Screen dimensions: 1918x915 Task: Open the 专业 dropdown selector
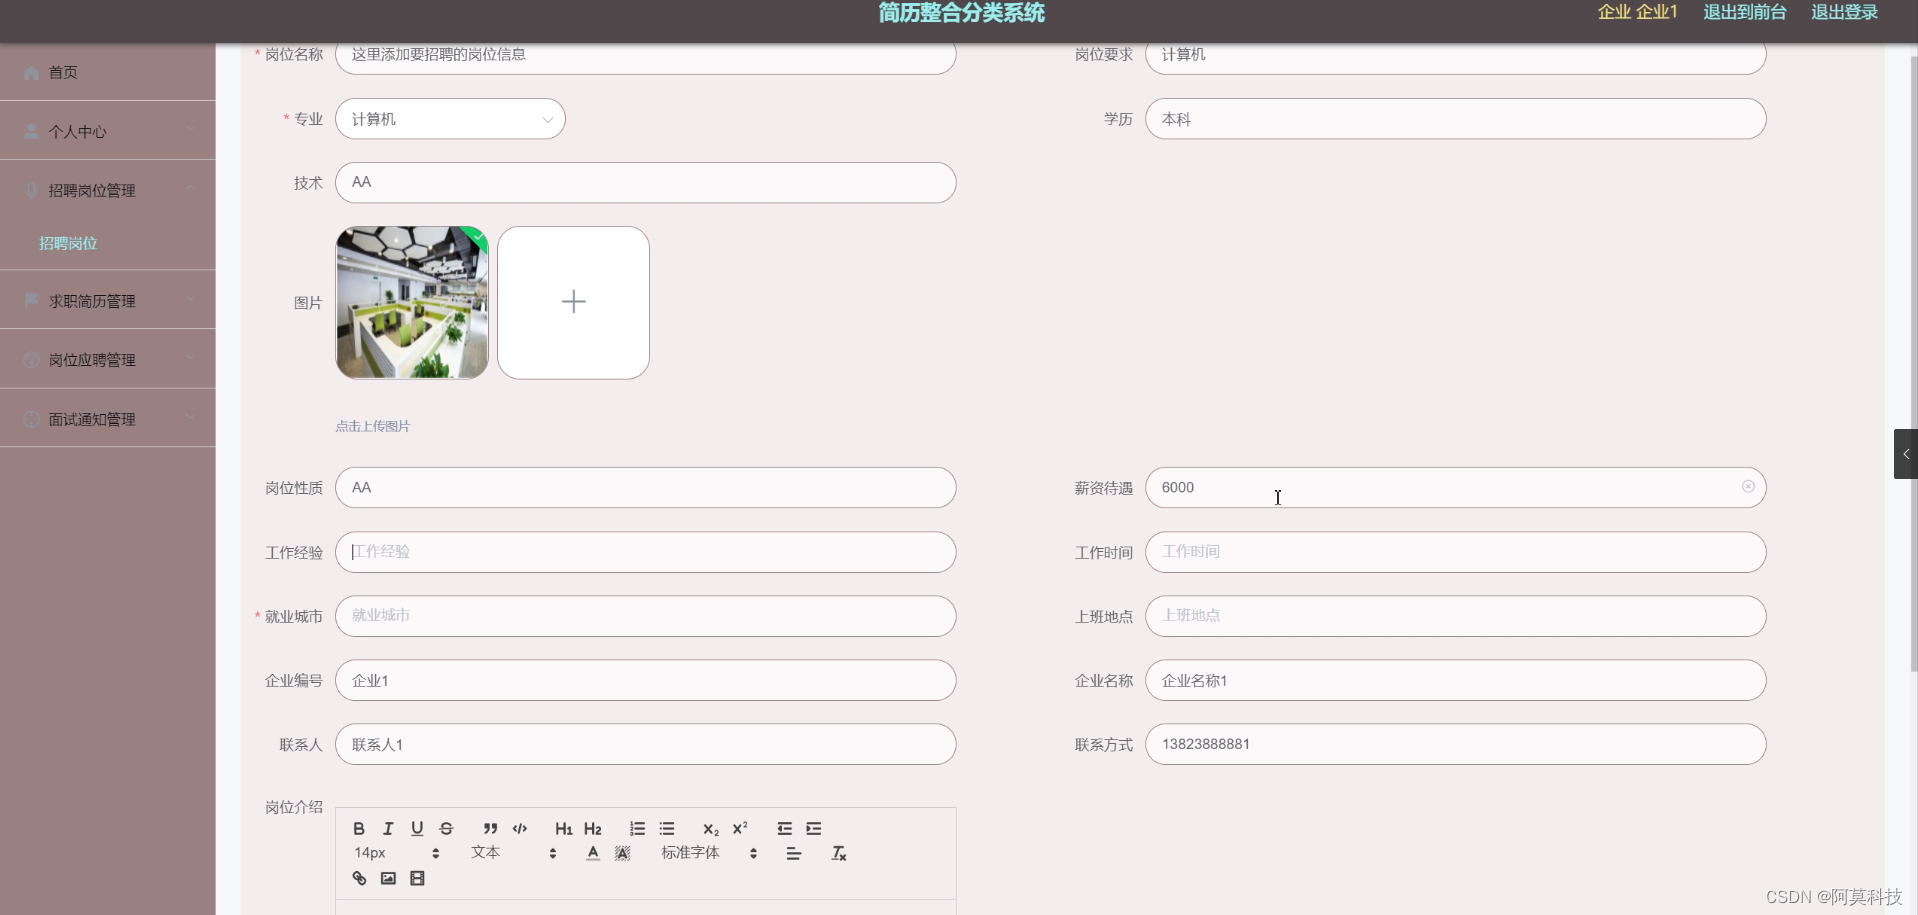pyautogui.click(x=450, y=118)
